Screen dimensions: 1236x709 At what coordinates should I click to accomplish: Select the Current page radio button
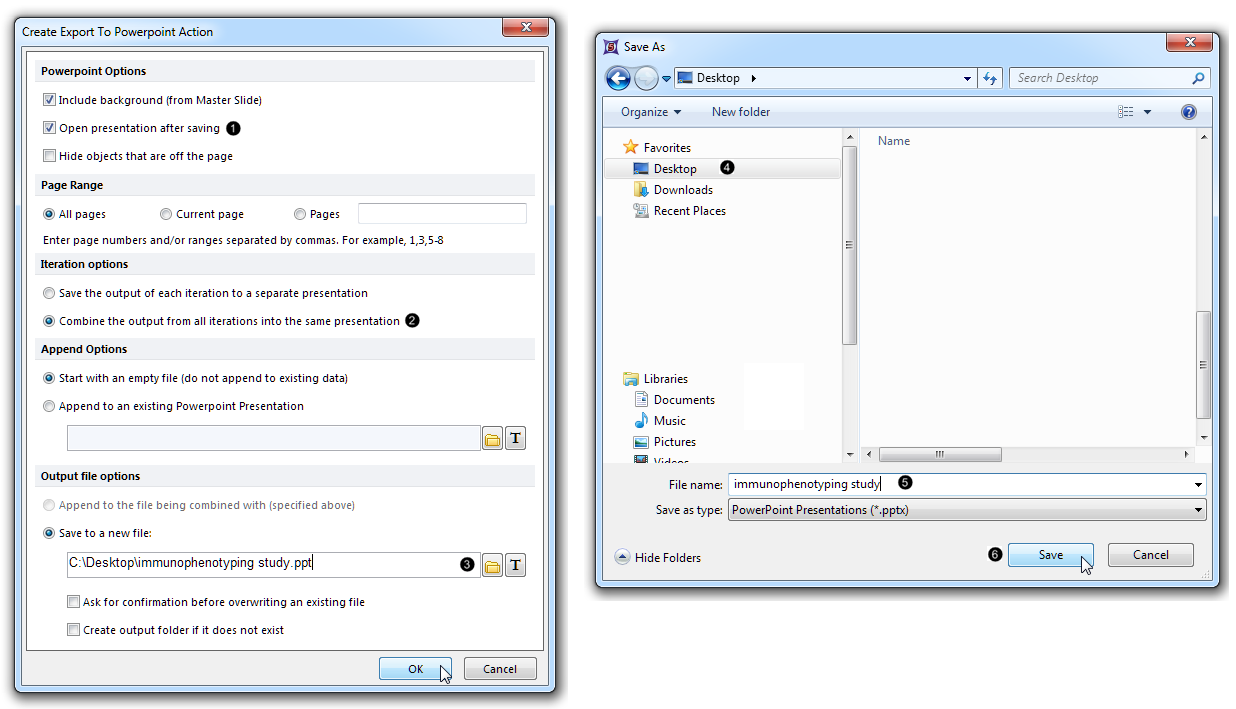pos(166,214)
